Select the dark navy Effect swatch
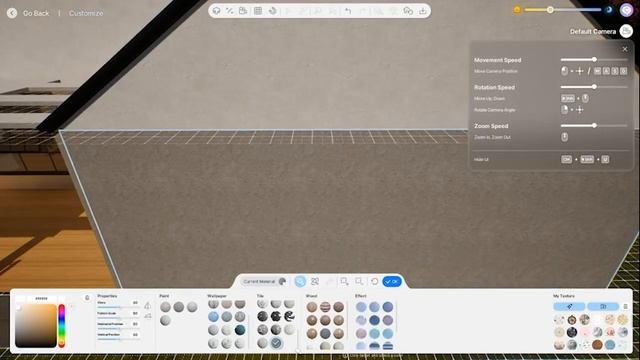Screen dimensions: 640x360 pos(374,320)
